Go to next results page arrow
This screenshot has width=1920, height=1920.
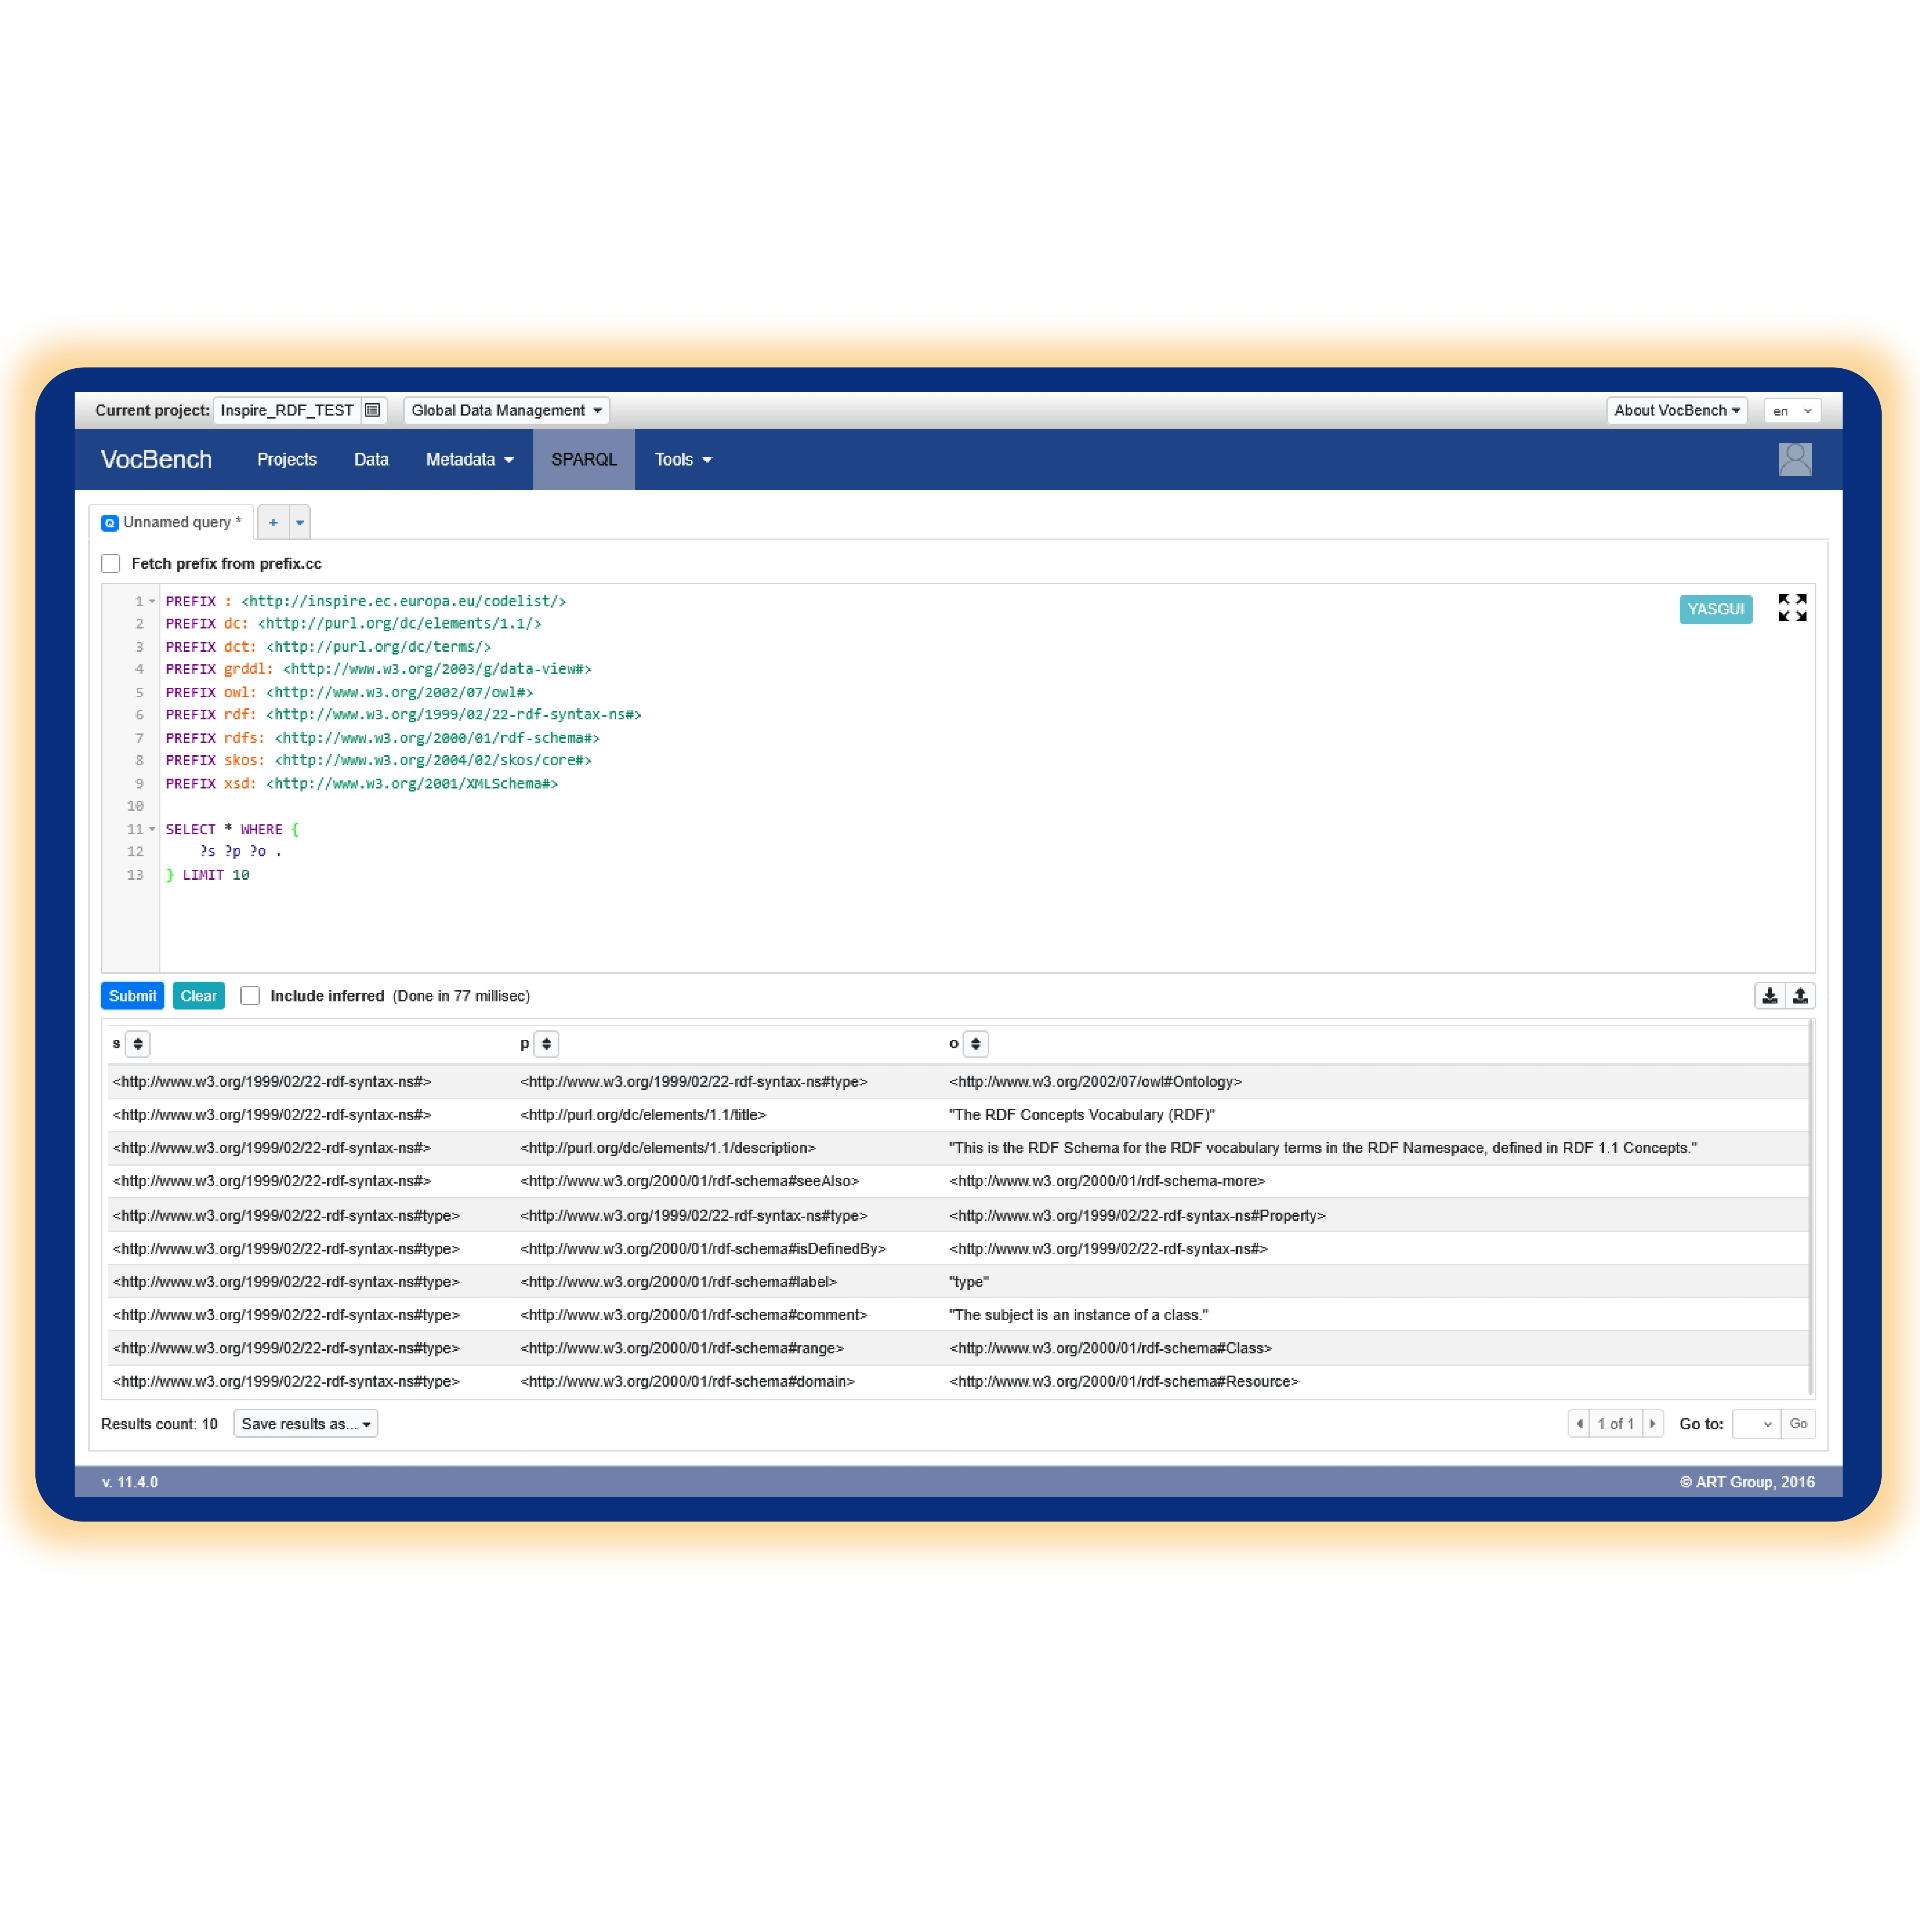(1652, 1423)
